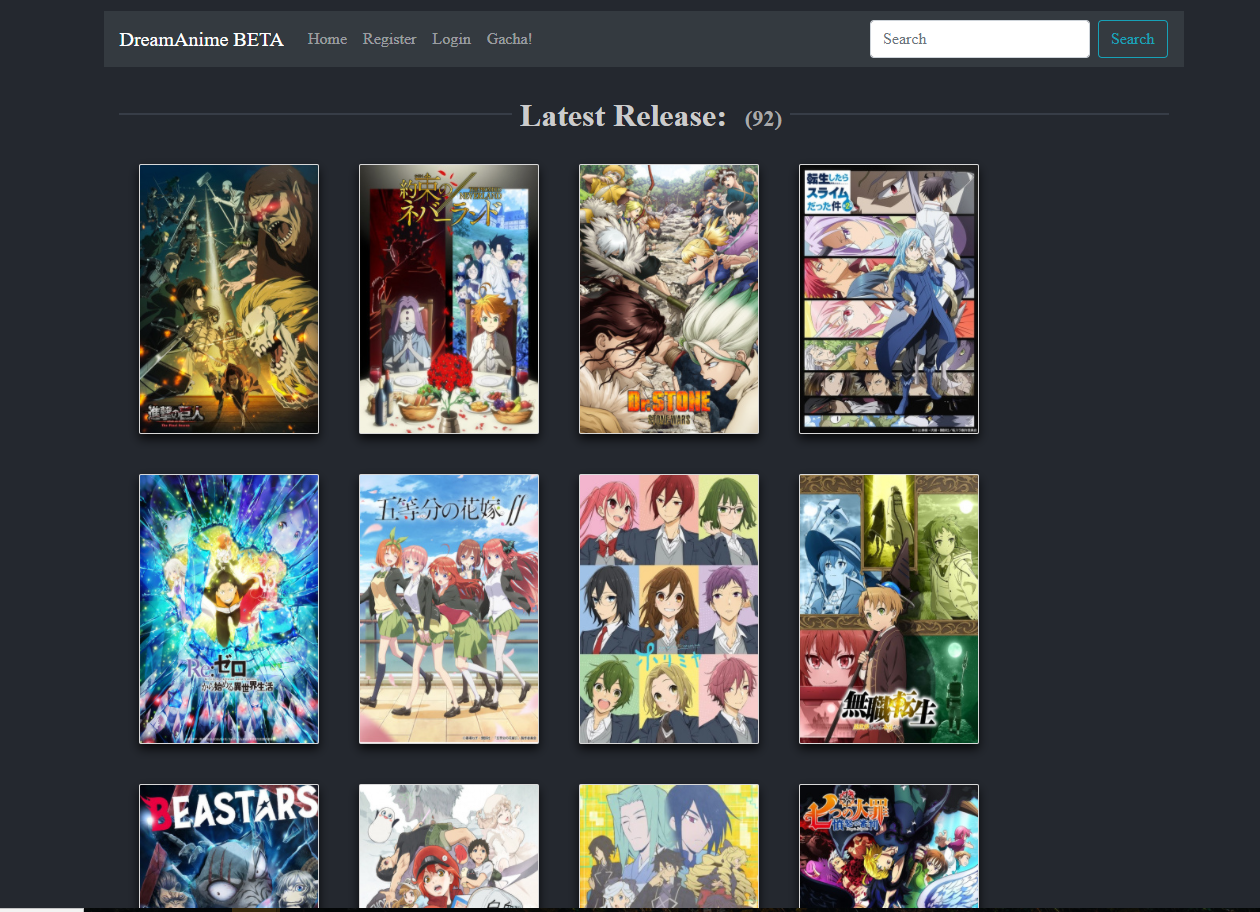Click the (92) release count
Image resolution: width=1260 pixels, height=912 pixels.
click(x=763, y=119)
